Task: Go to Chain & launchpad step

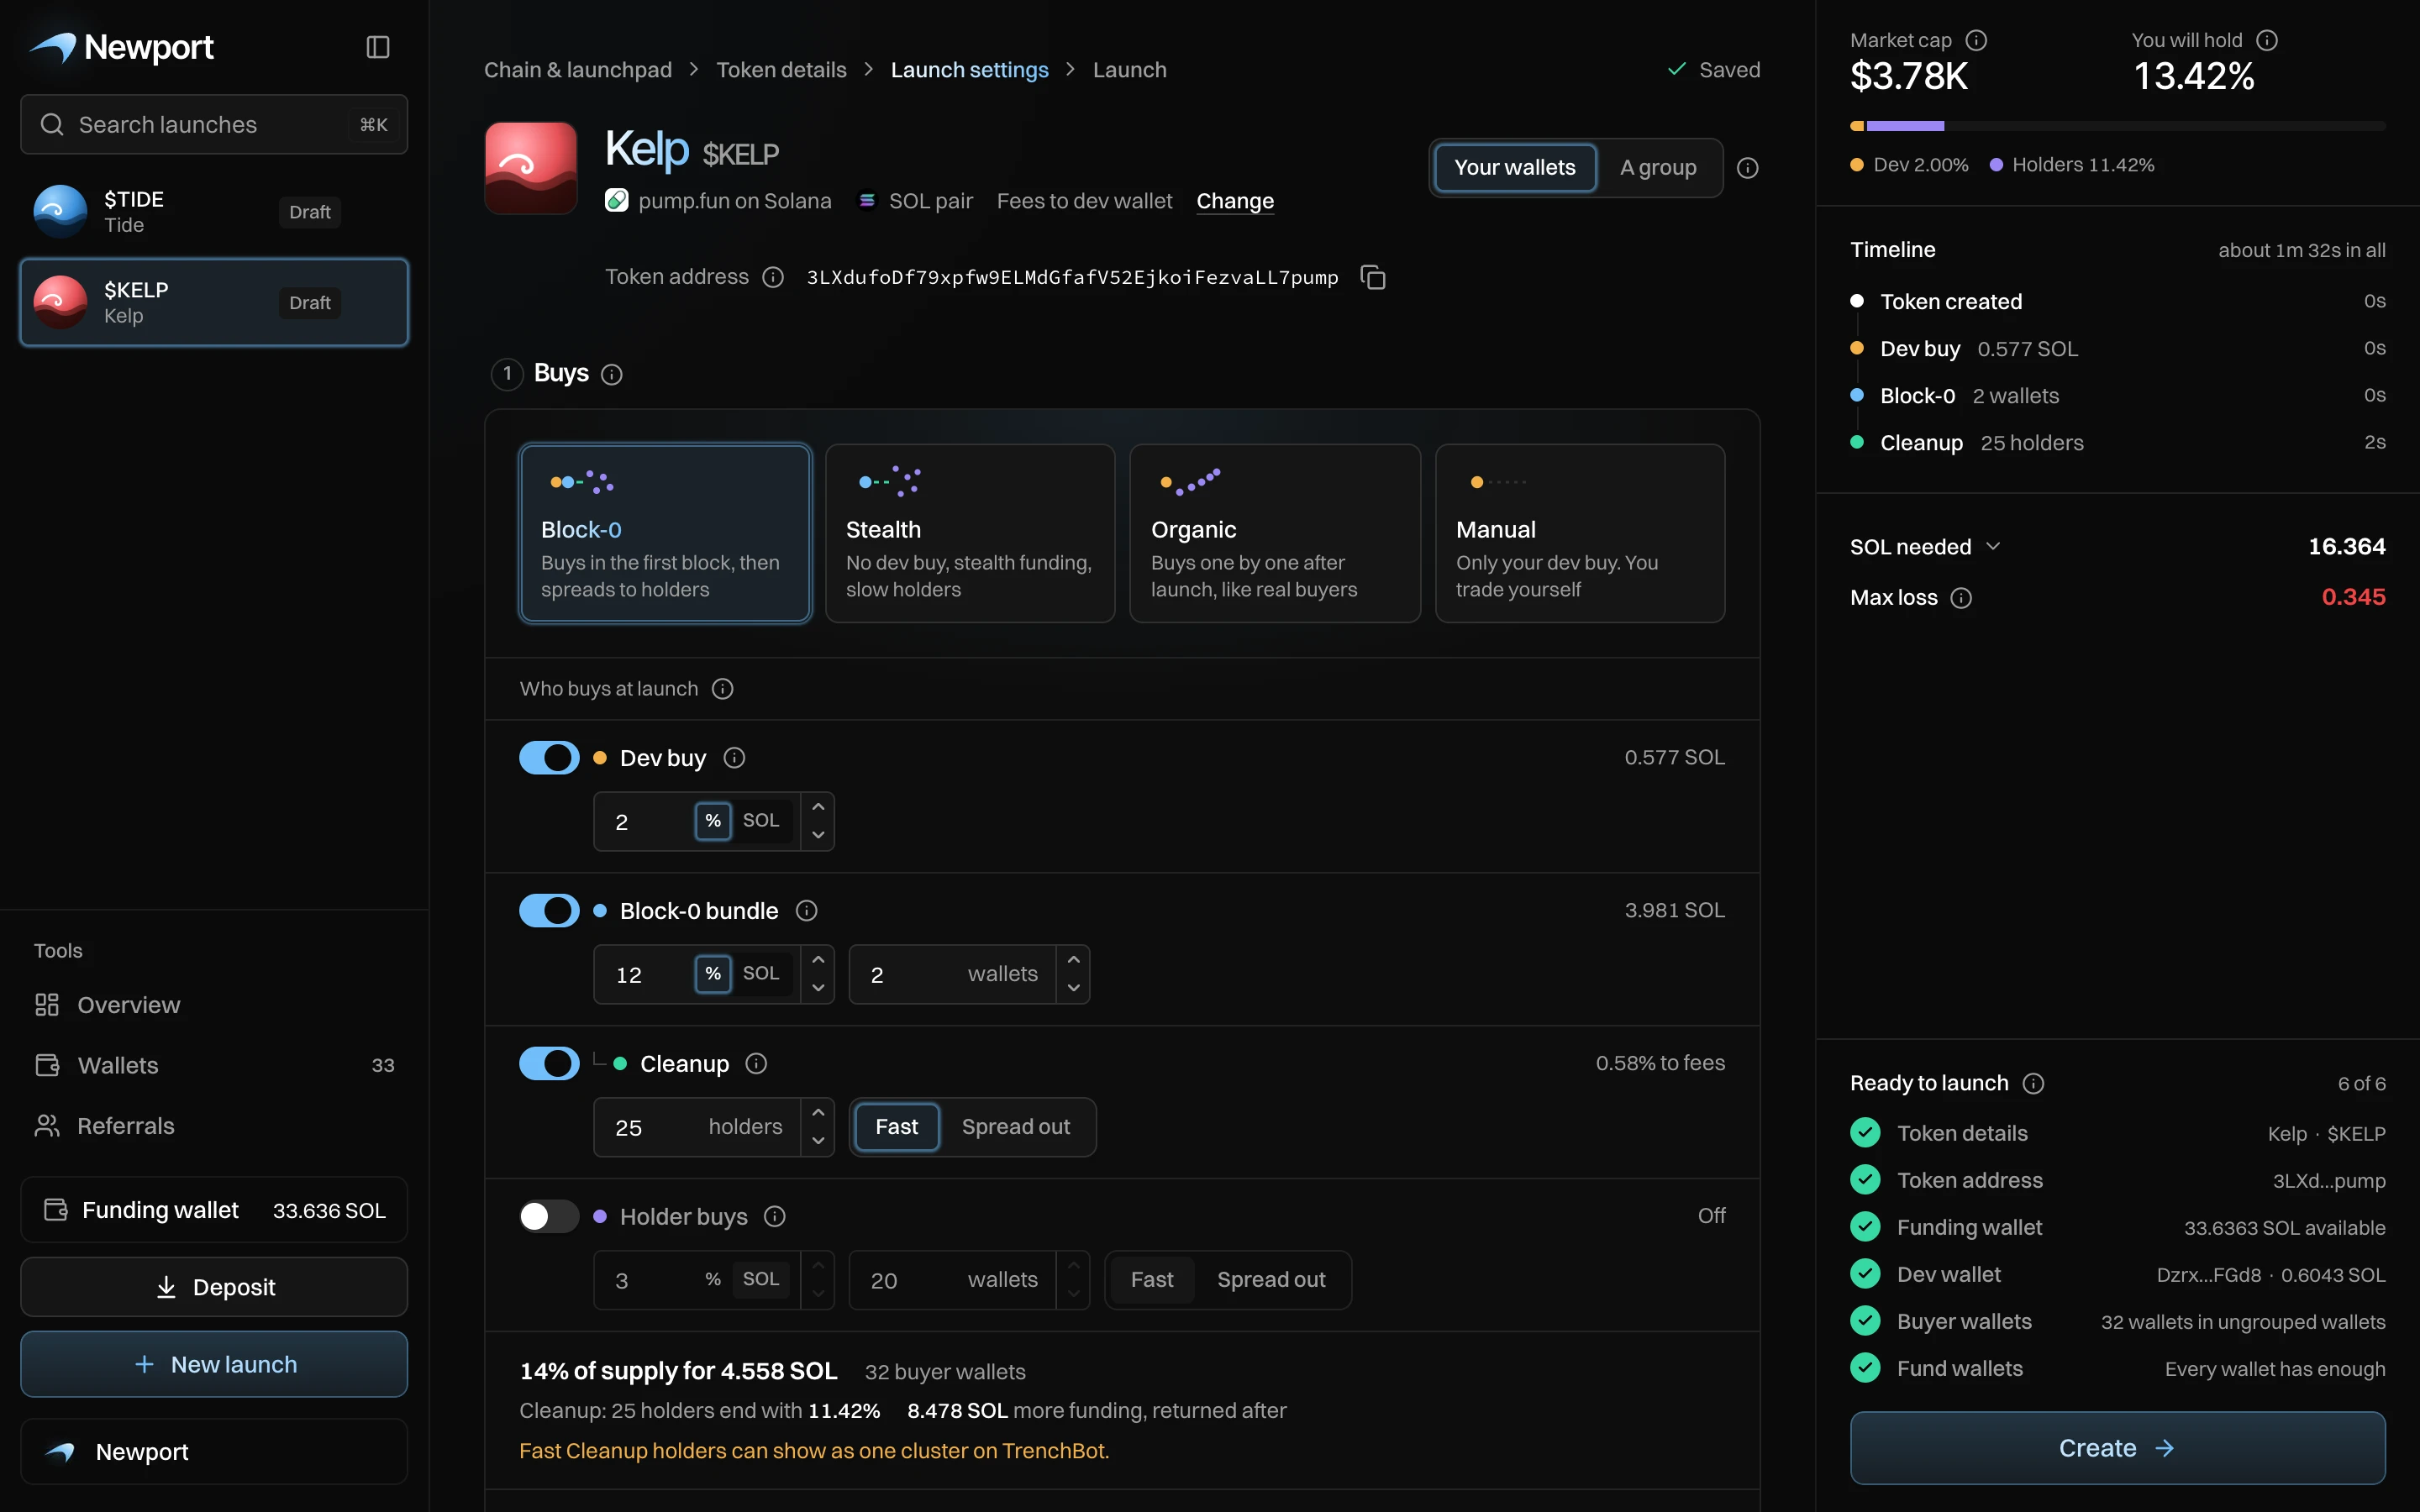Action: [578, 70]
